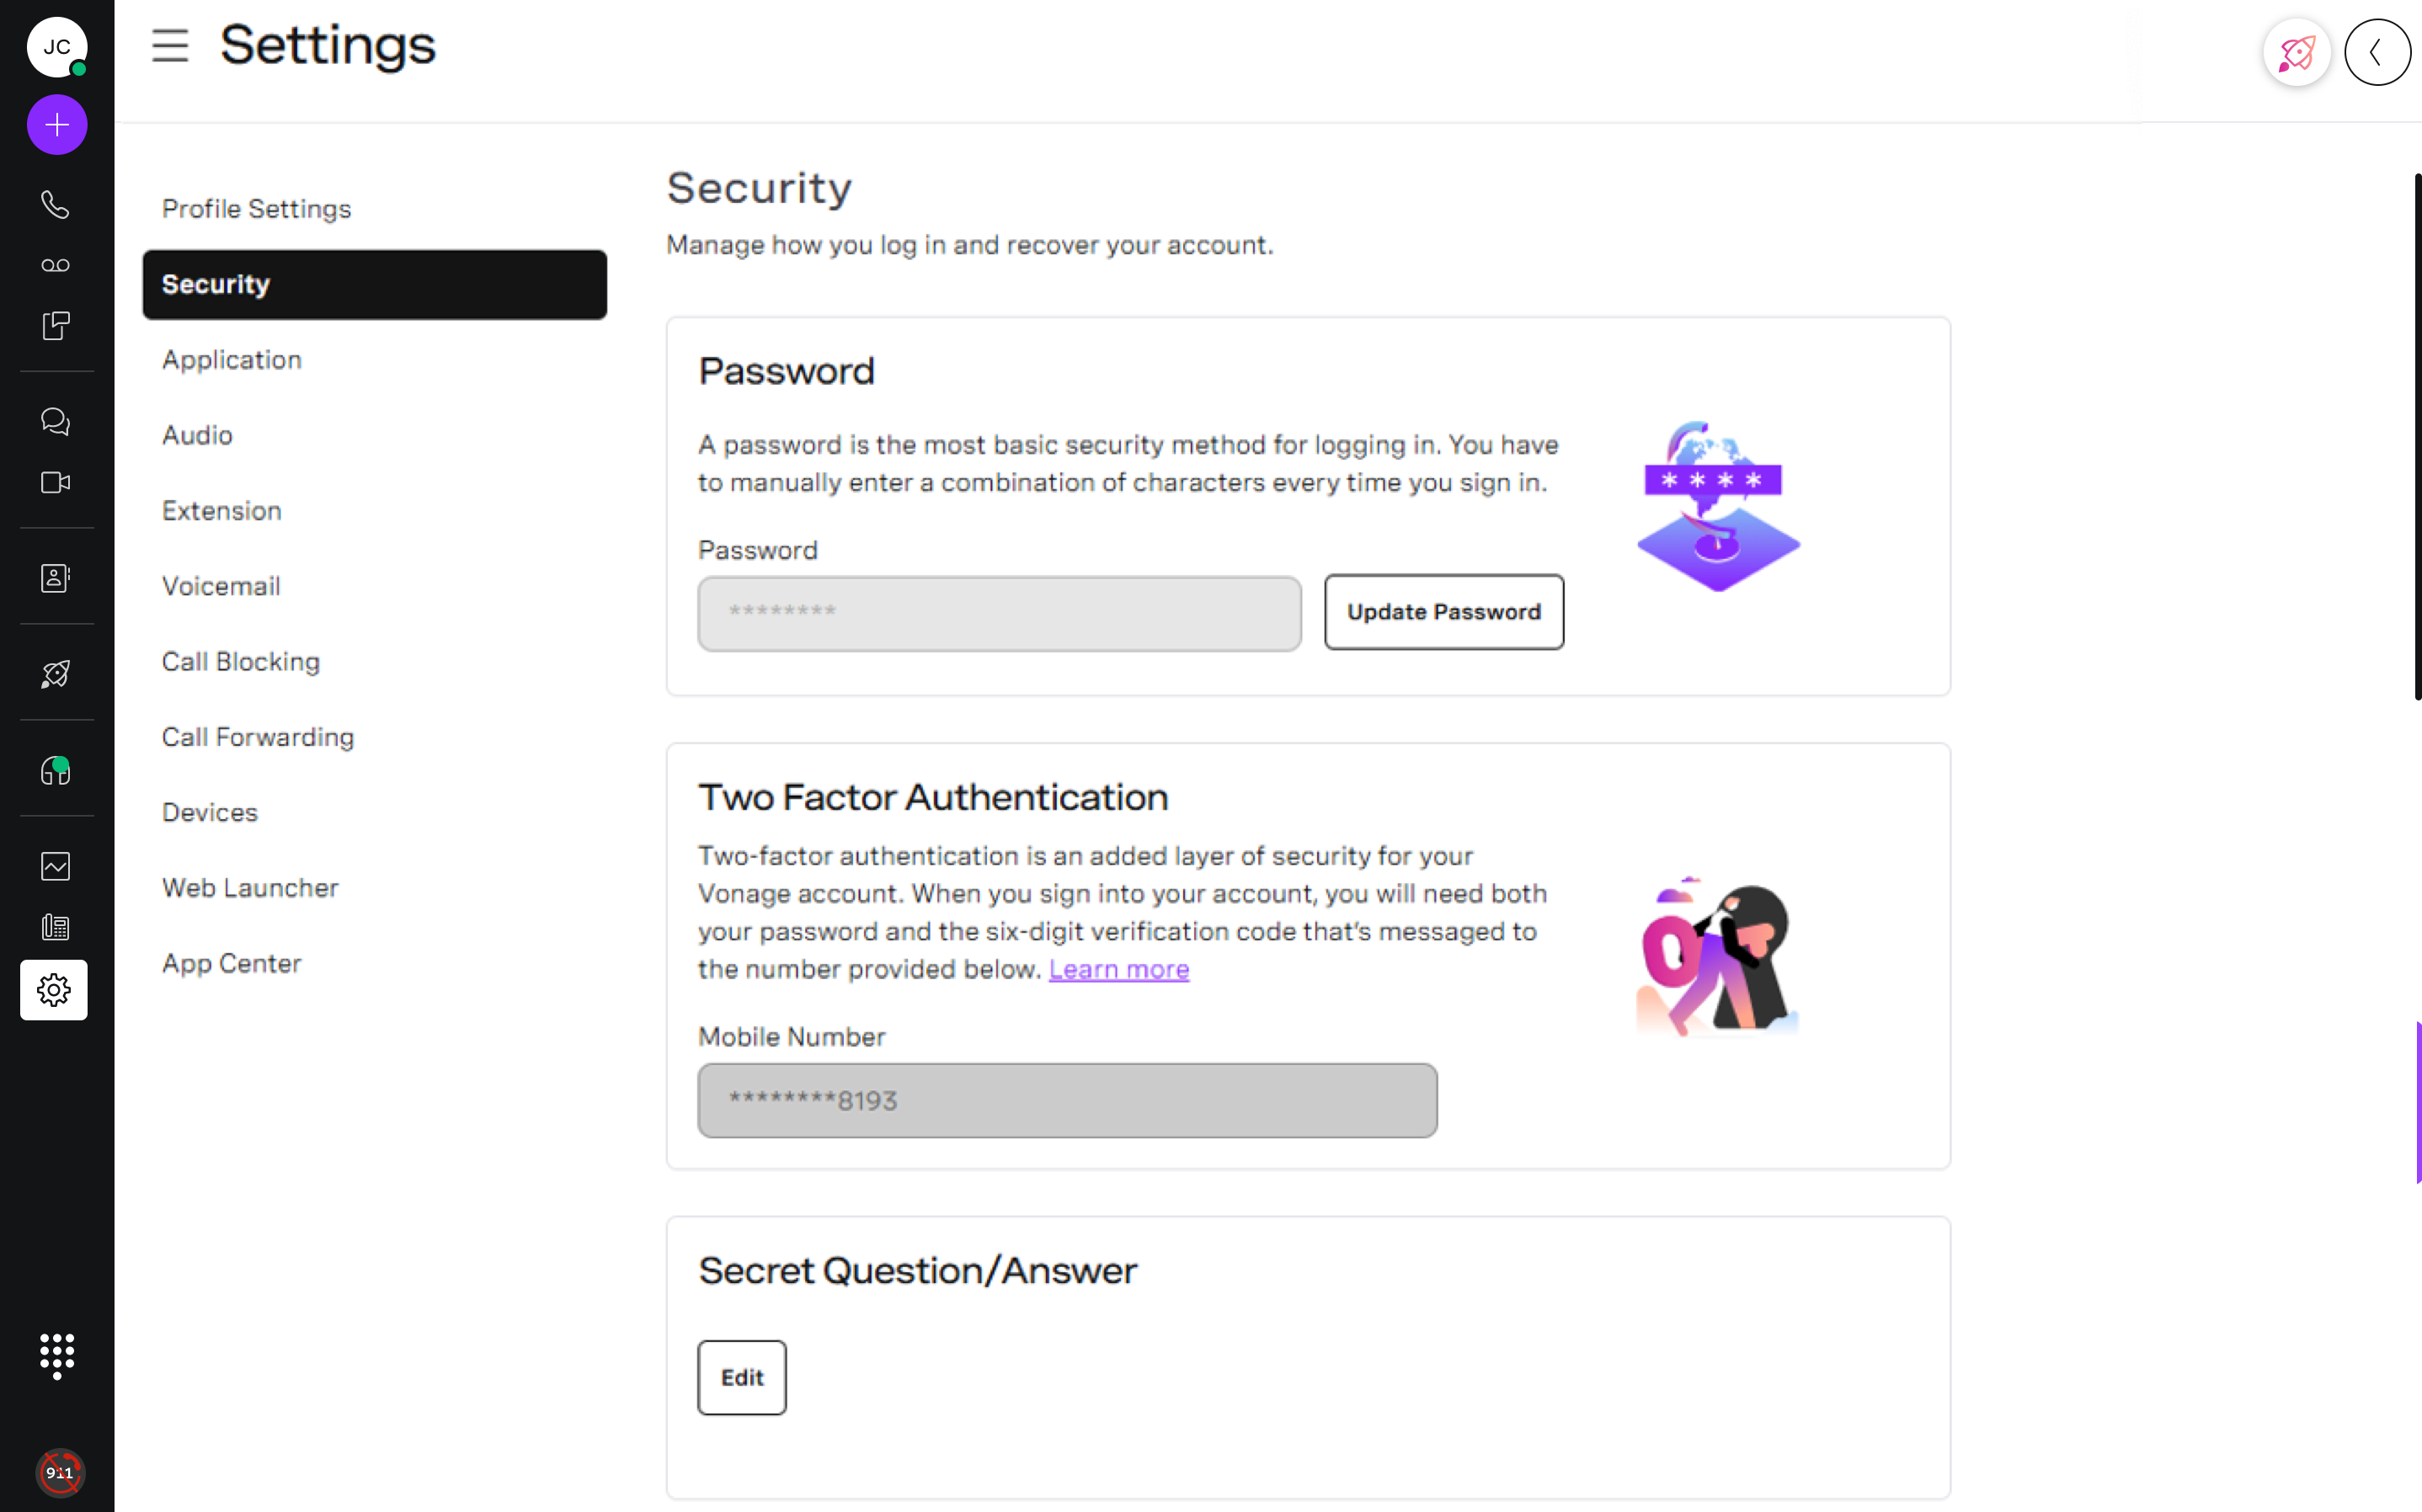Open the JC profile avatar menu
This screenshot has width=2422, height=1512.
coord(57,47)
